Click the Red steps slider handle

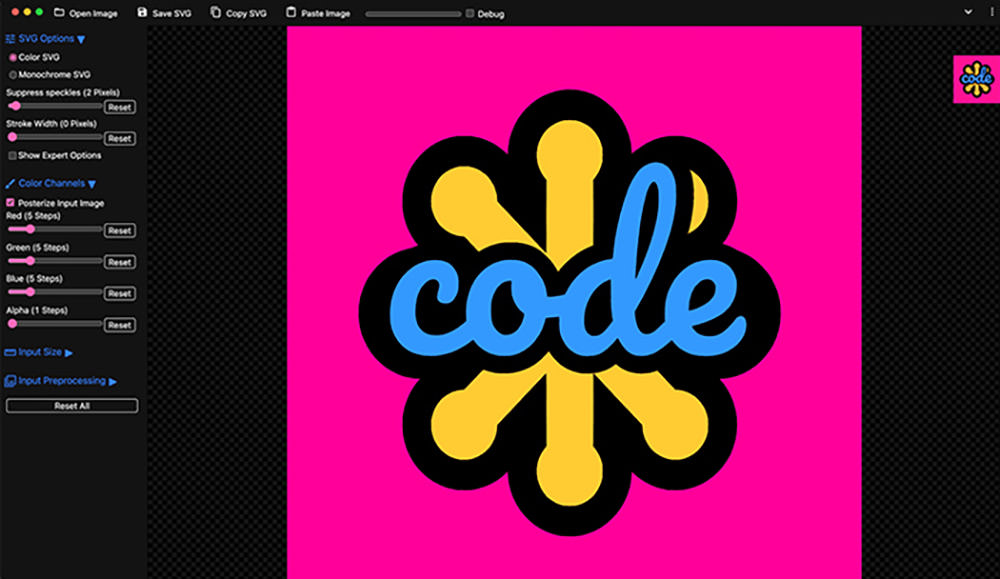click(x=30, y=229)
